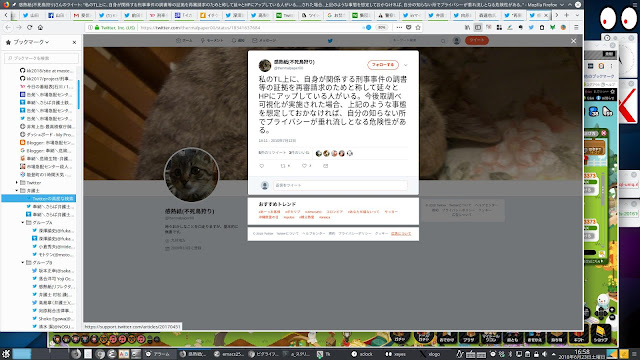Switch to the Gmail browser tab
Image resolution: width=640 pixels, height=360 pixels.
[82, 15]
